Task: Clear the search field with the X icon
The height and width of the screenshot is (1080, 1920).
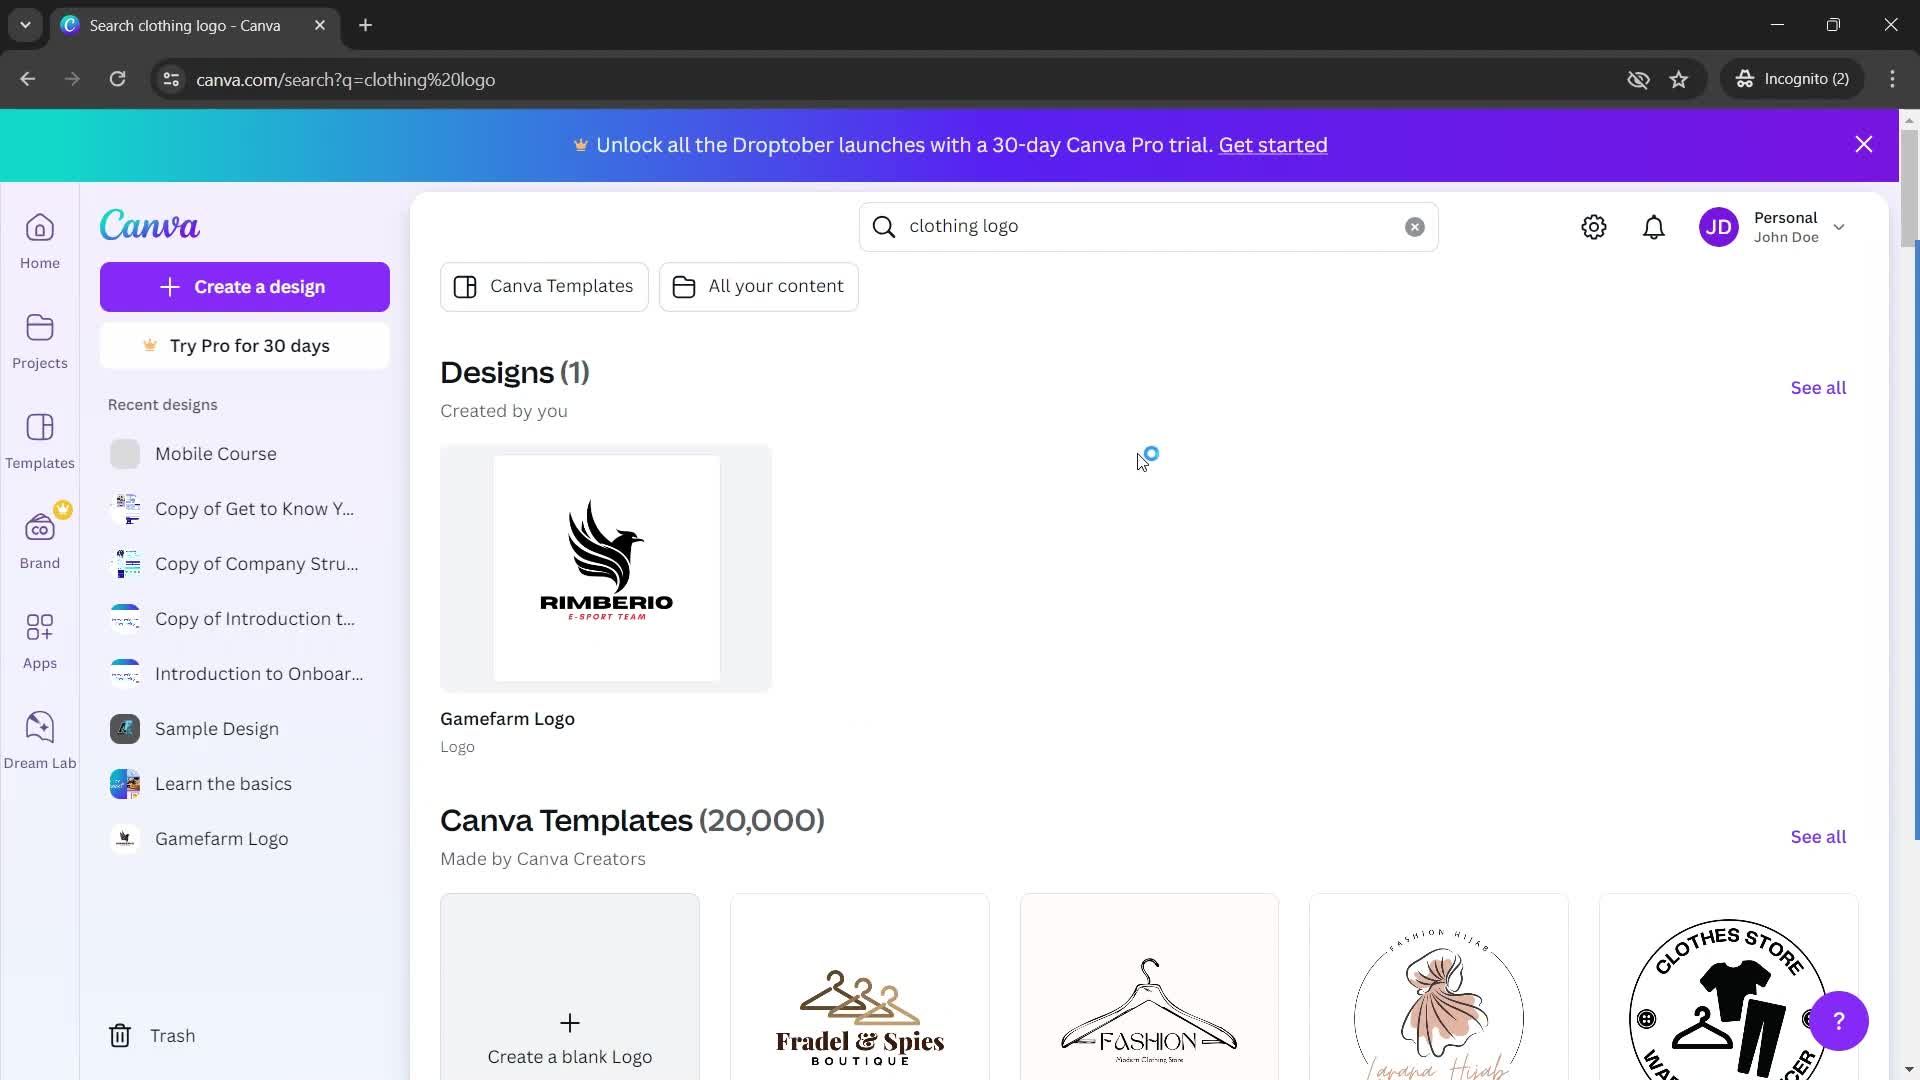Action: pyautogui.click(x=1414, y=227)
